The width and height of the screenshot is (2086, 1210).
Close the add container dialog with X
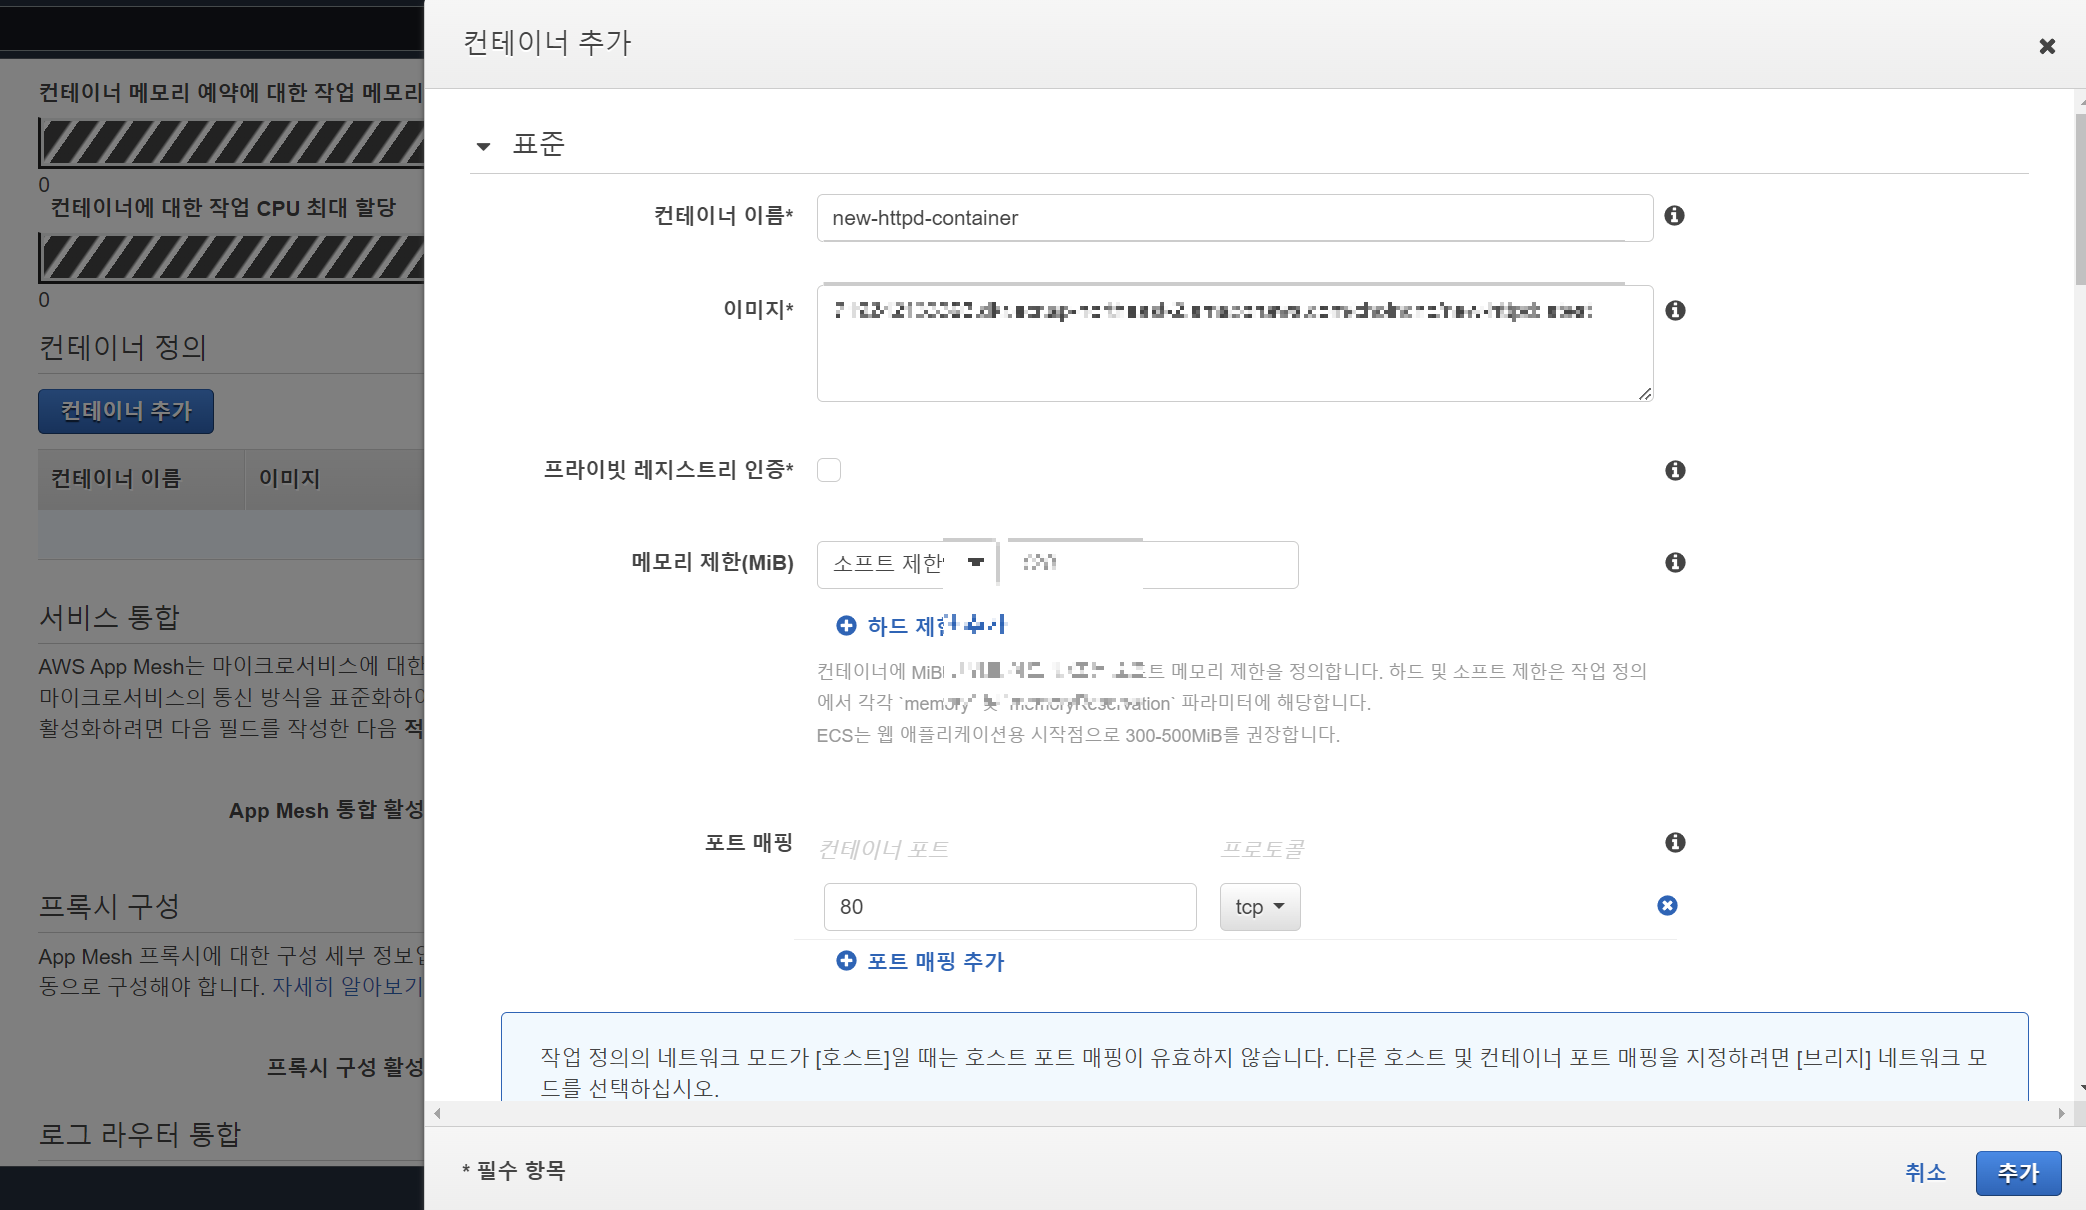coord(2047,46)
